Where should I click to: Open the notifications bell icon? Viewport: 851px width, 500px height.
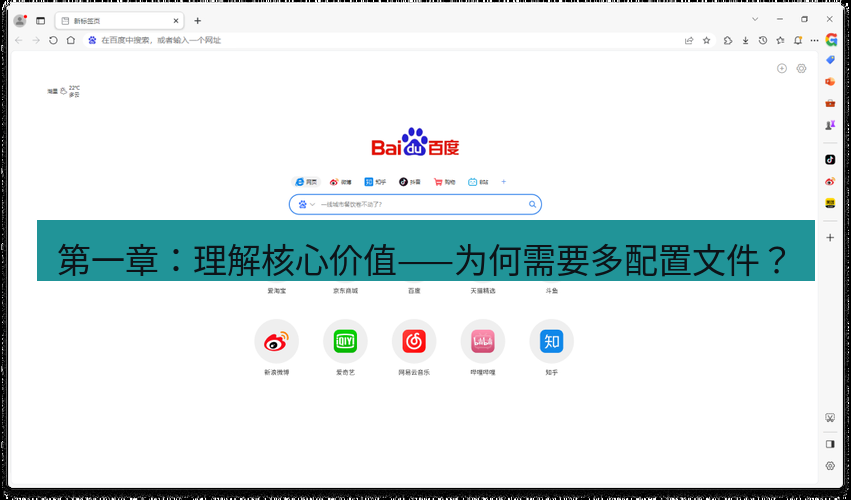[797, 40]
